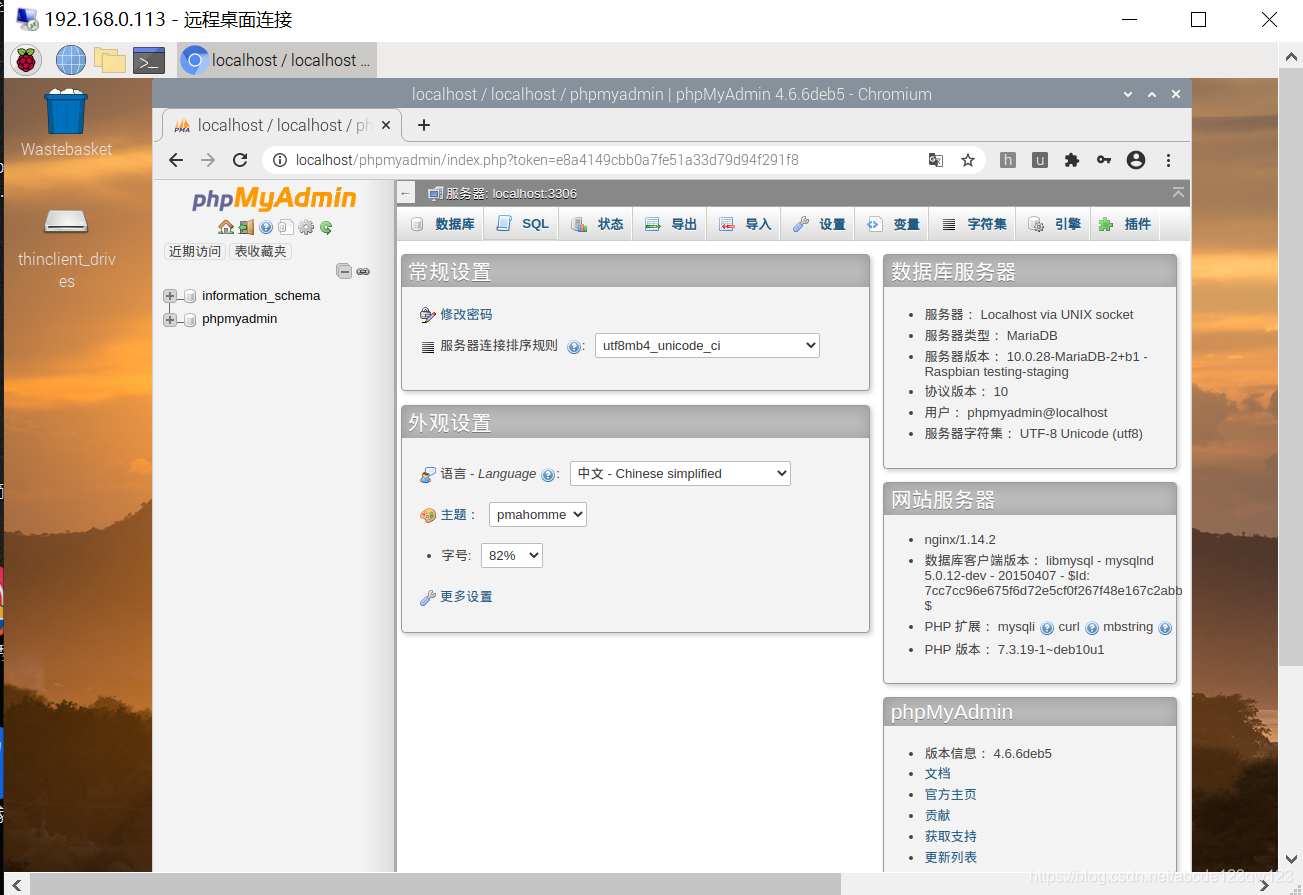
Task: Open the 文档 link
Action: point(937,774)
